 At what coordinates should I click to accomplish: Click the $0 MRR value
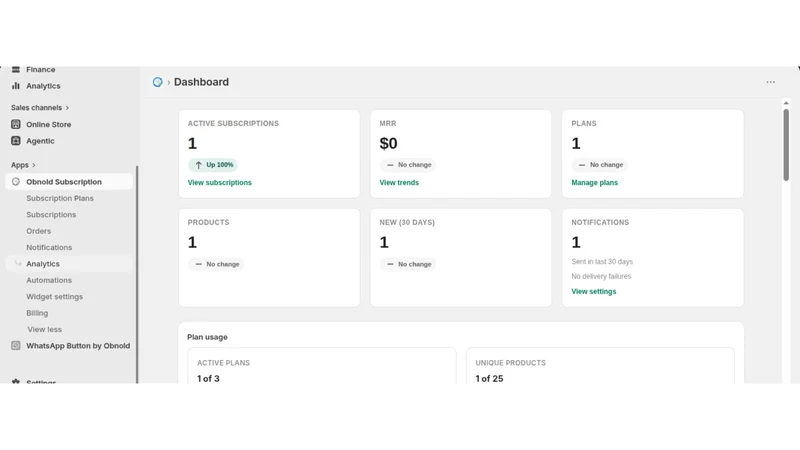[388, 143]
